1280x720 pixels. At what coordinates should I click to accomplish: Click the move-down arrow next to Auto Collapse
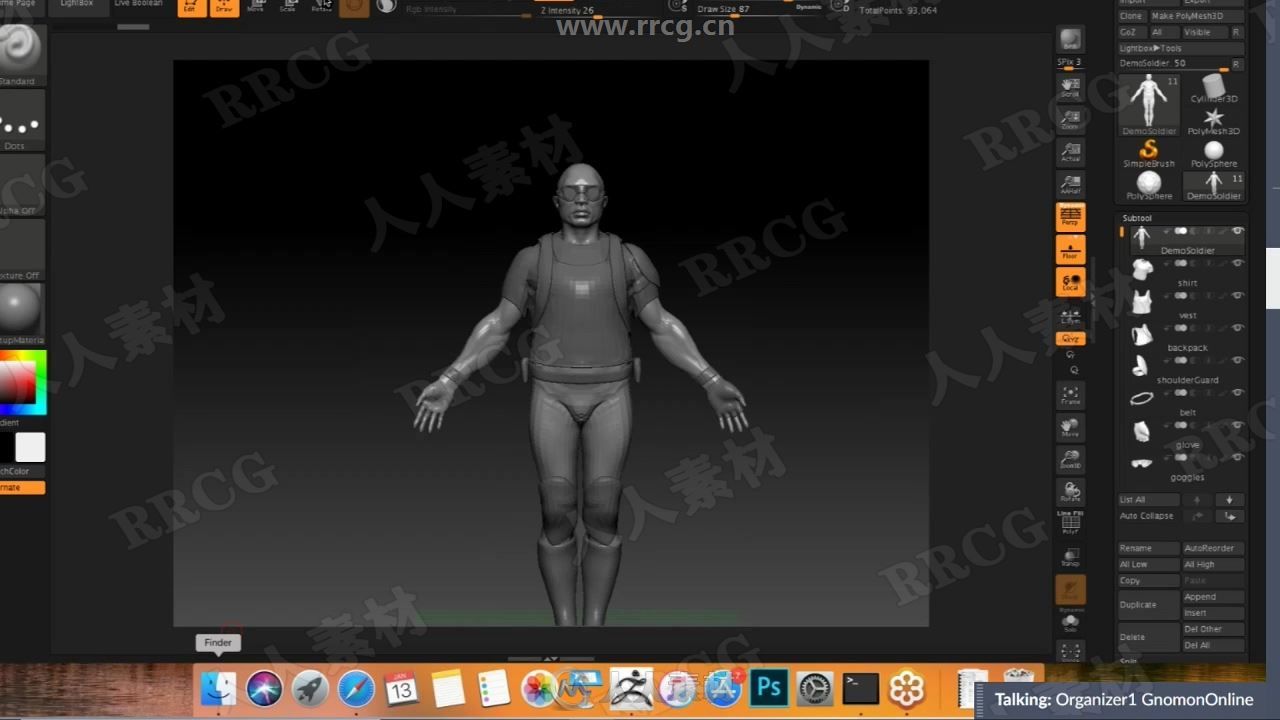click(1229, 516)
